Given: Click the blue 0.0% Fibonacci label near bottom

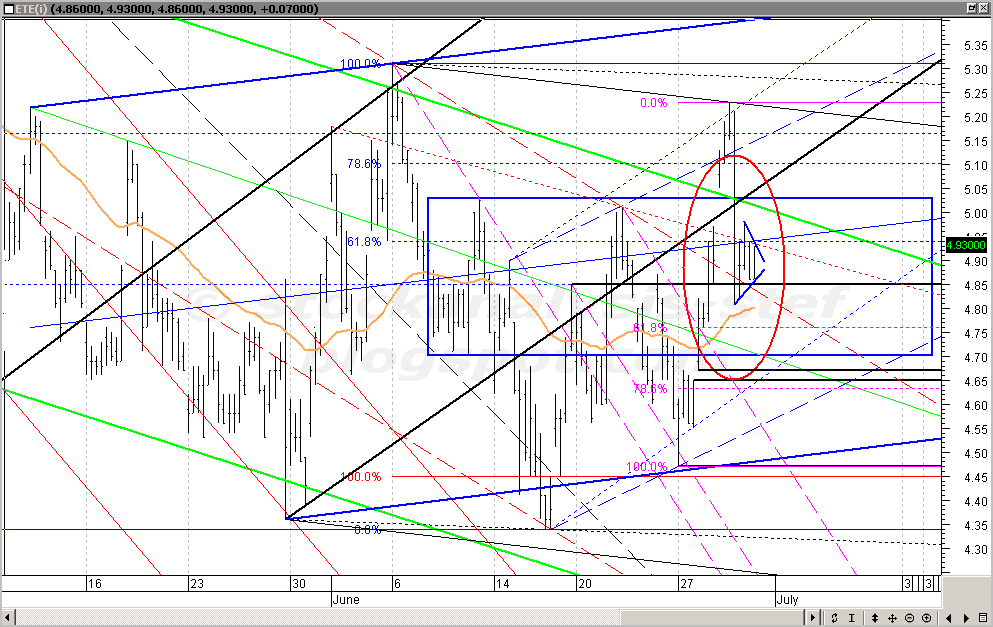Looking at the screenshot, I should click(367, 530).
